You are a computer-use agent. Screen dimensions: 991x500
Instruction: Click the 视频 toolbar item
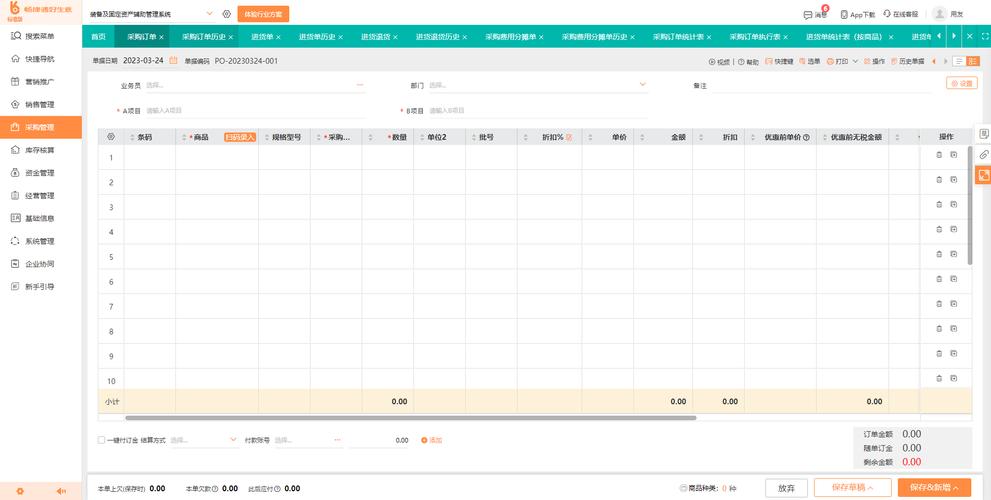coord(719,61)
